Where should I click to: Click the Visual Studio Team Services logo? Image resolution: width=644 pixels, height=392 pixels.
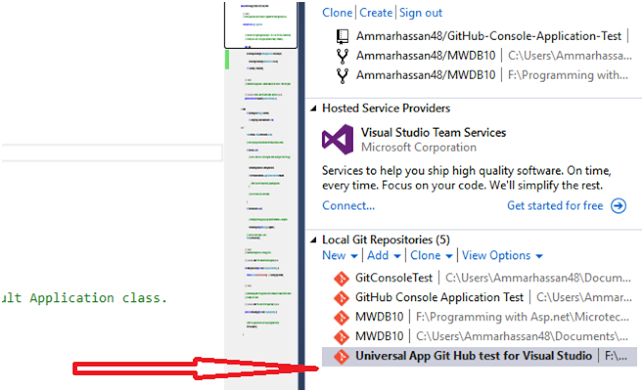338,140
